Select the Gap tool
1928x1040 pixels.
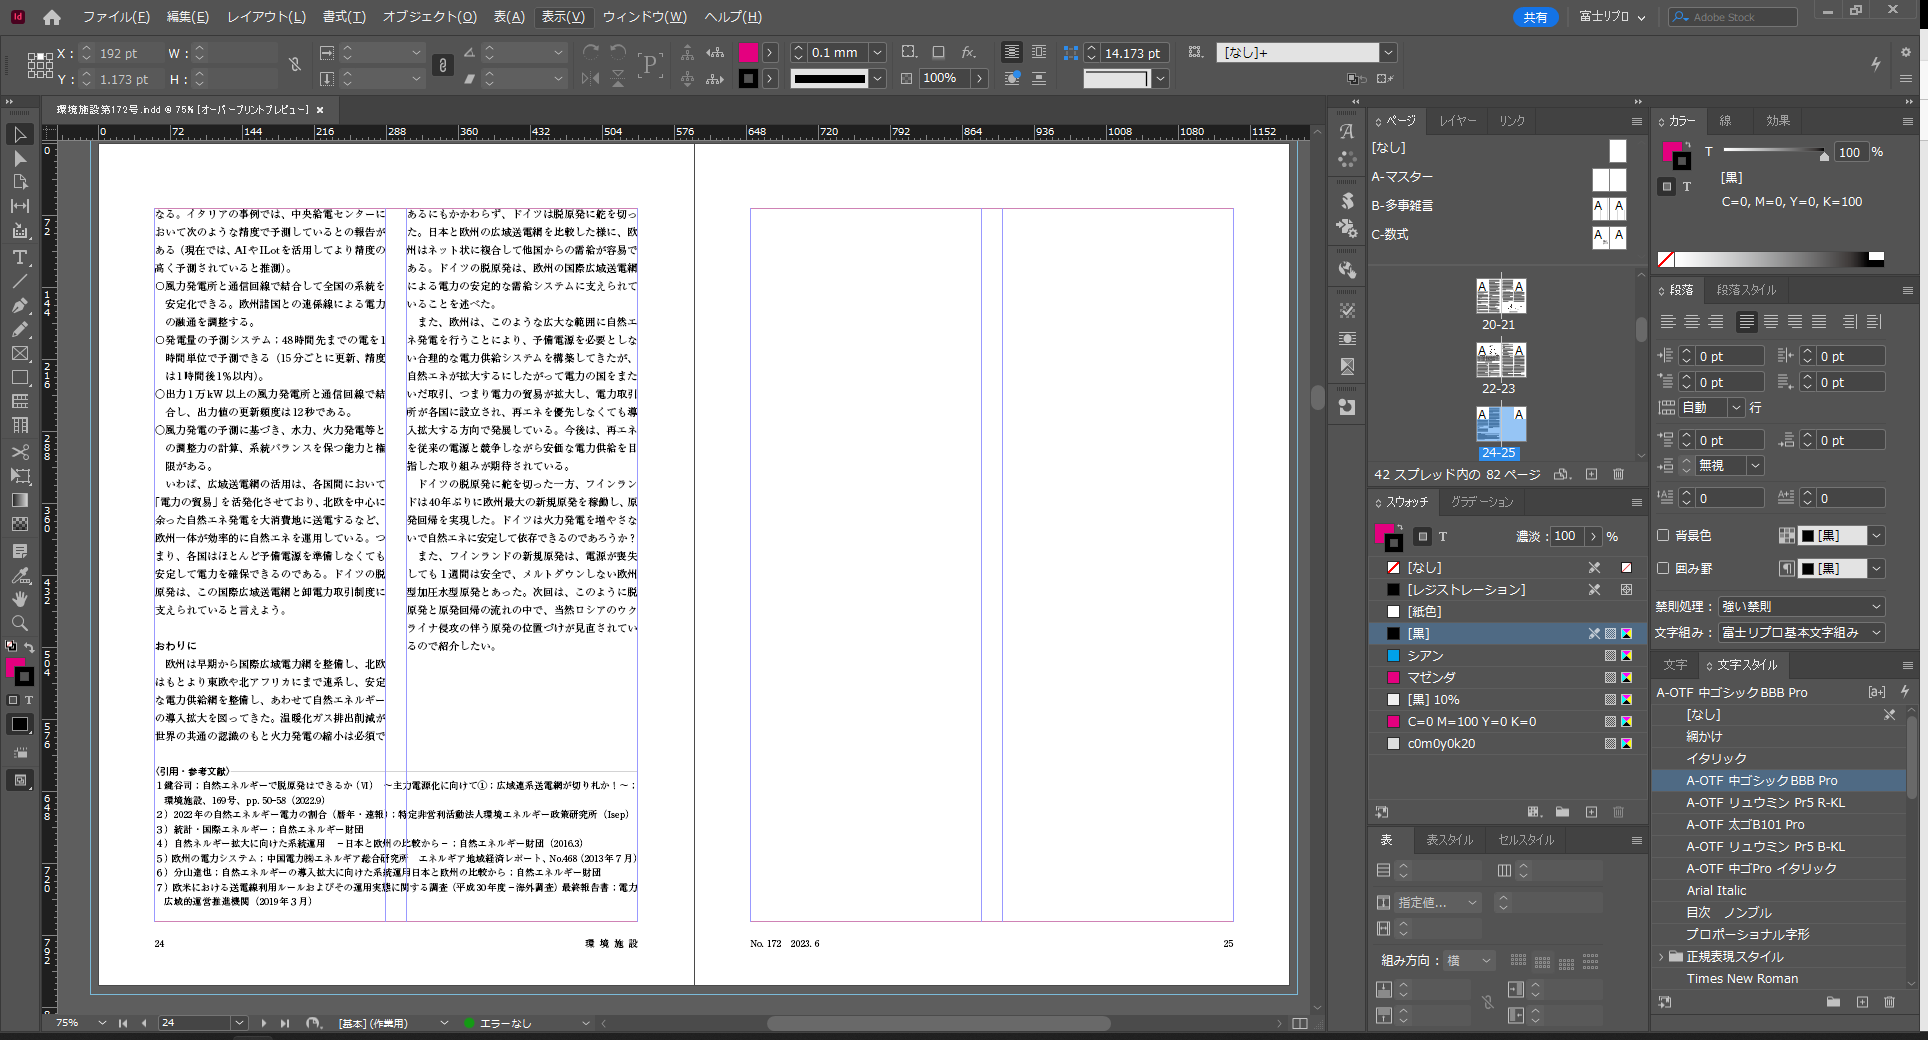pyautogui.click(x=20, y=206)
